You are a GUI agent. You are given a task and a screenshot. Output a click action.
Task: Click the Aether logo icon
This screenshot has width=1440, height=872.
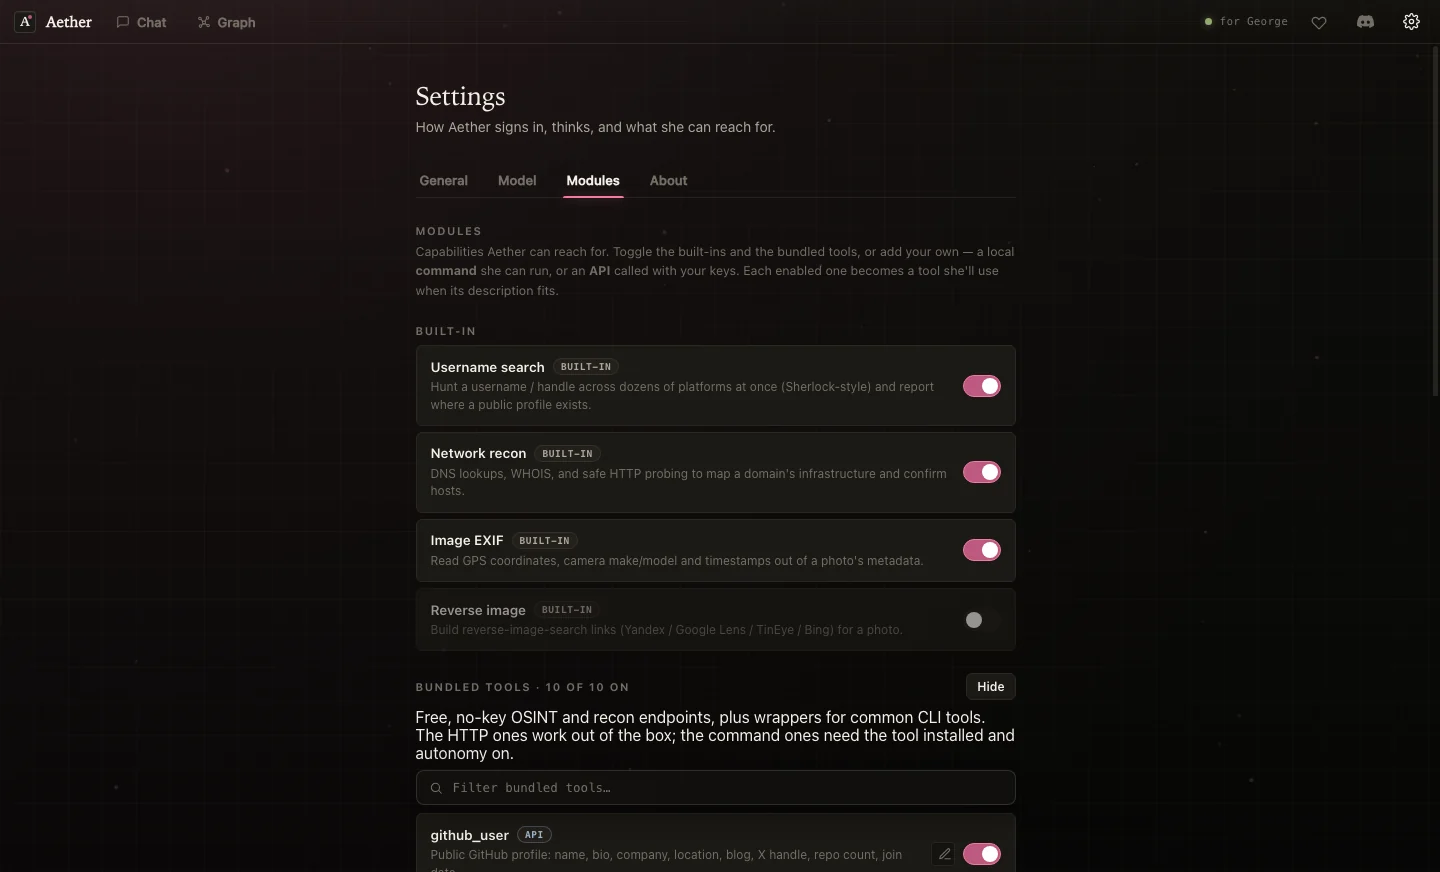tap(25, 22)
